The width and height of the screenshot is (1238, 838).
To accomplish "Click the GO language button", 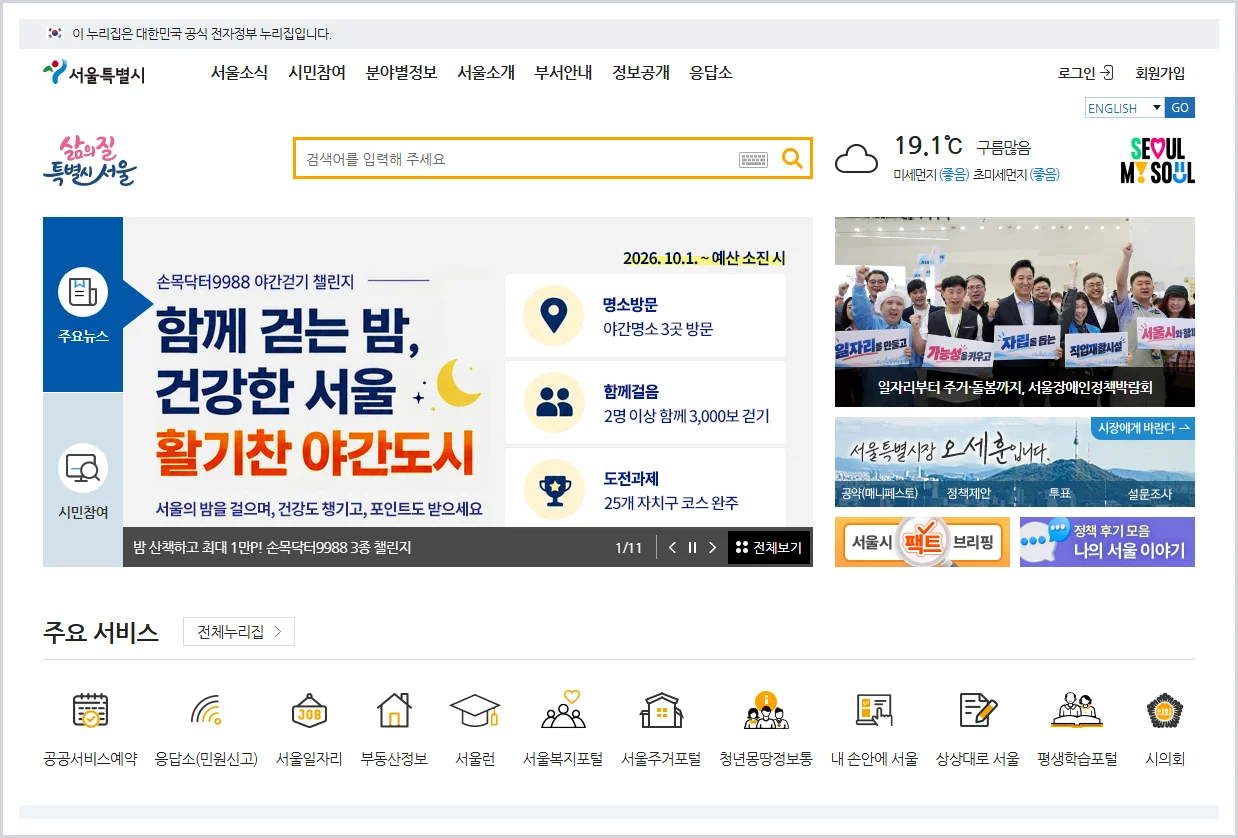I will pos(1180,108).
